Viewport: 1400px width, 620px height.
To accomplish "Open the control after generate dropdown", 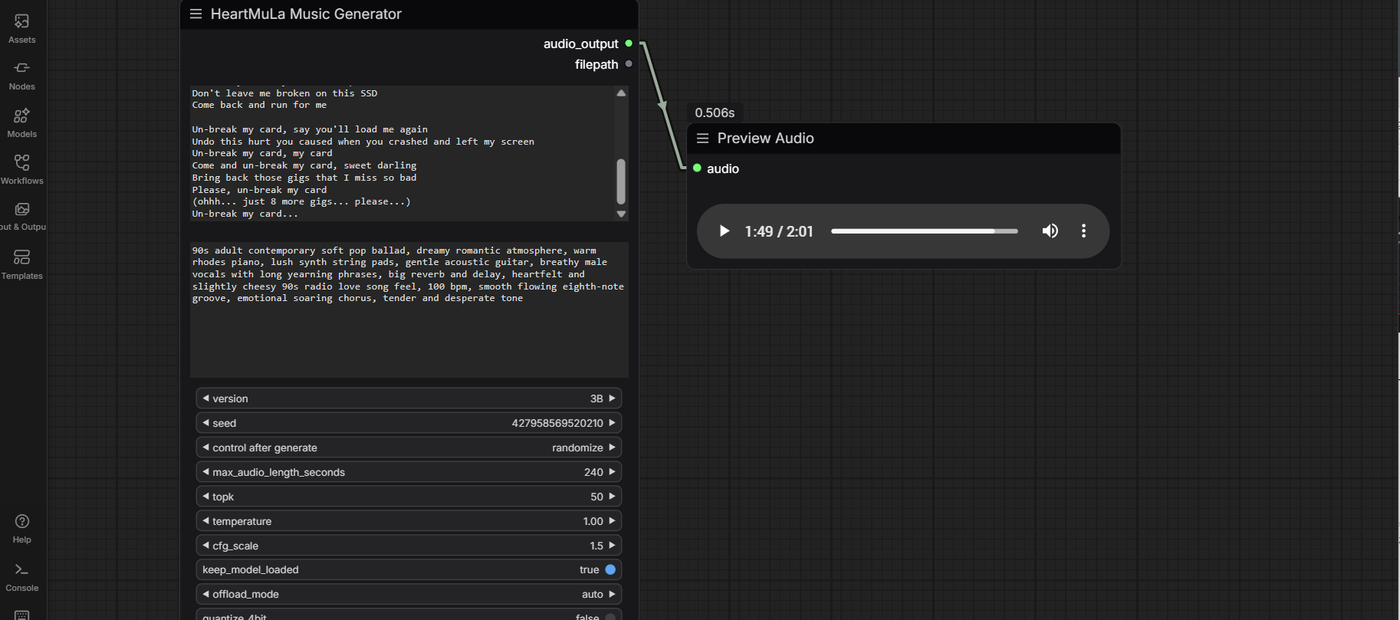I will coord(408,448).
